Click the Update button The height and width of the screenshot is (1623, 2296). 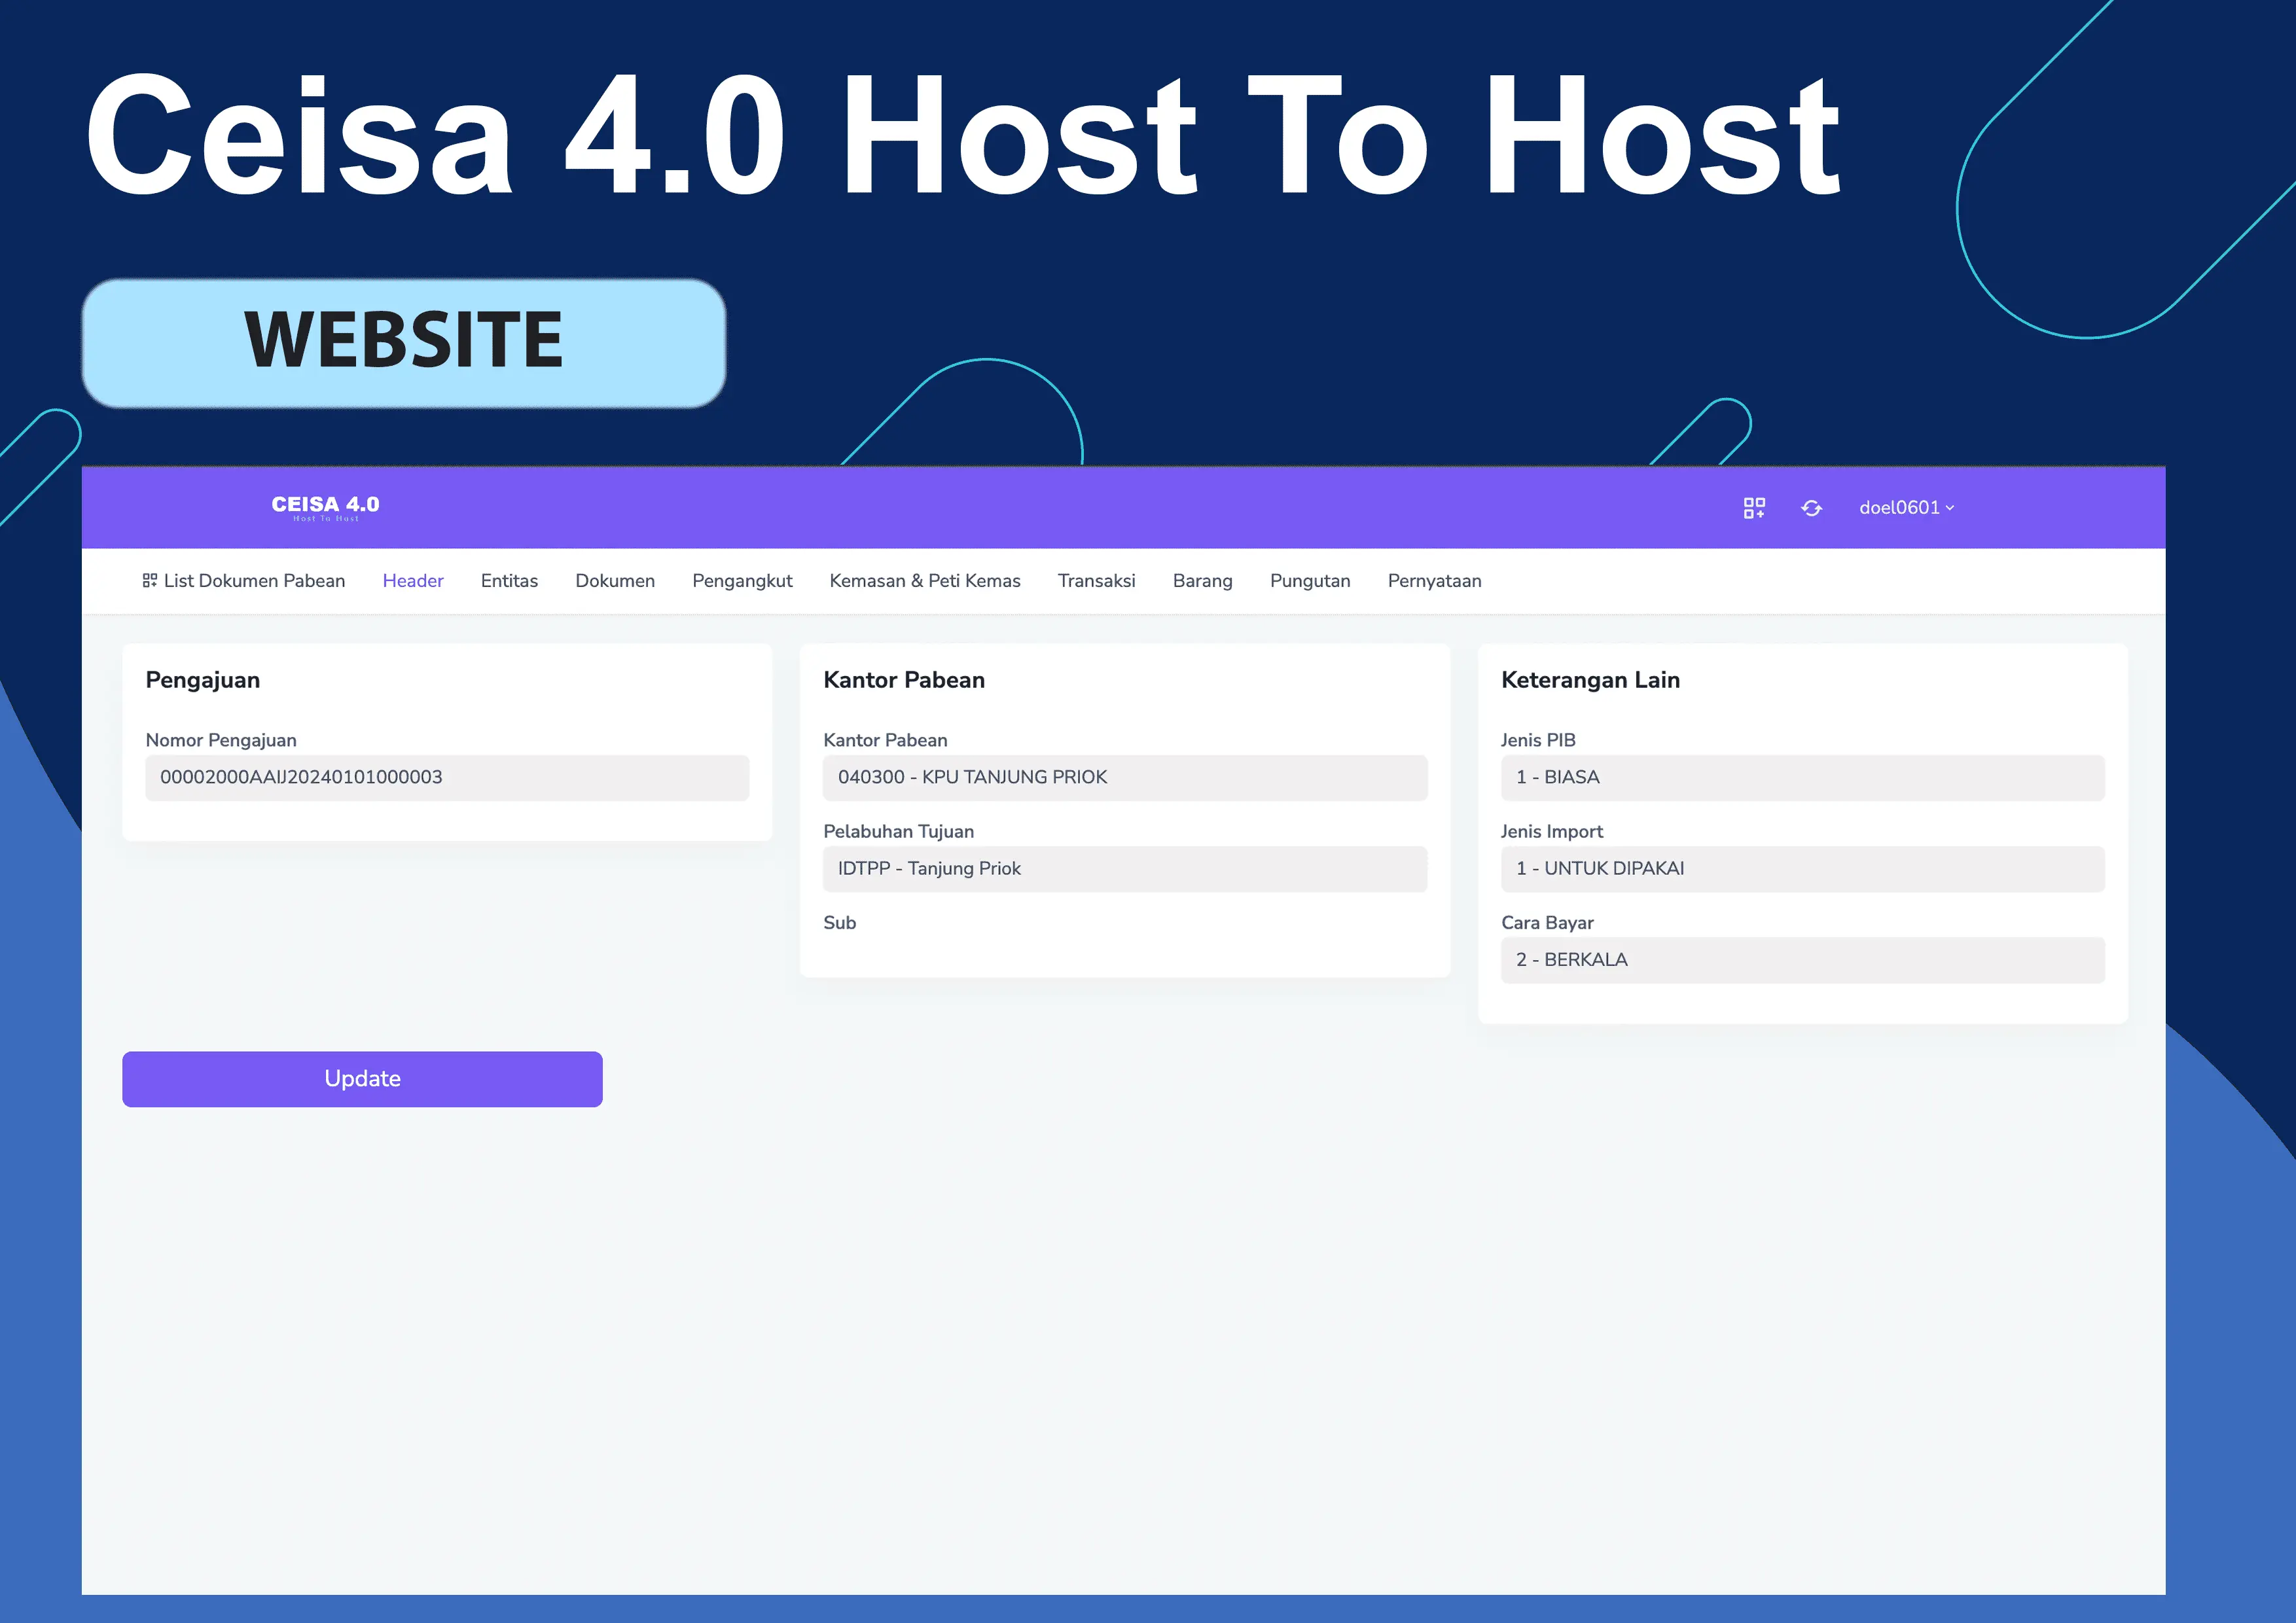pyautogui.click(x=362, y=1079)
